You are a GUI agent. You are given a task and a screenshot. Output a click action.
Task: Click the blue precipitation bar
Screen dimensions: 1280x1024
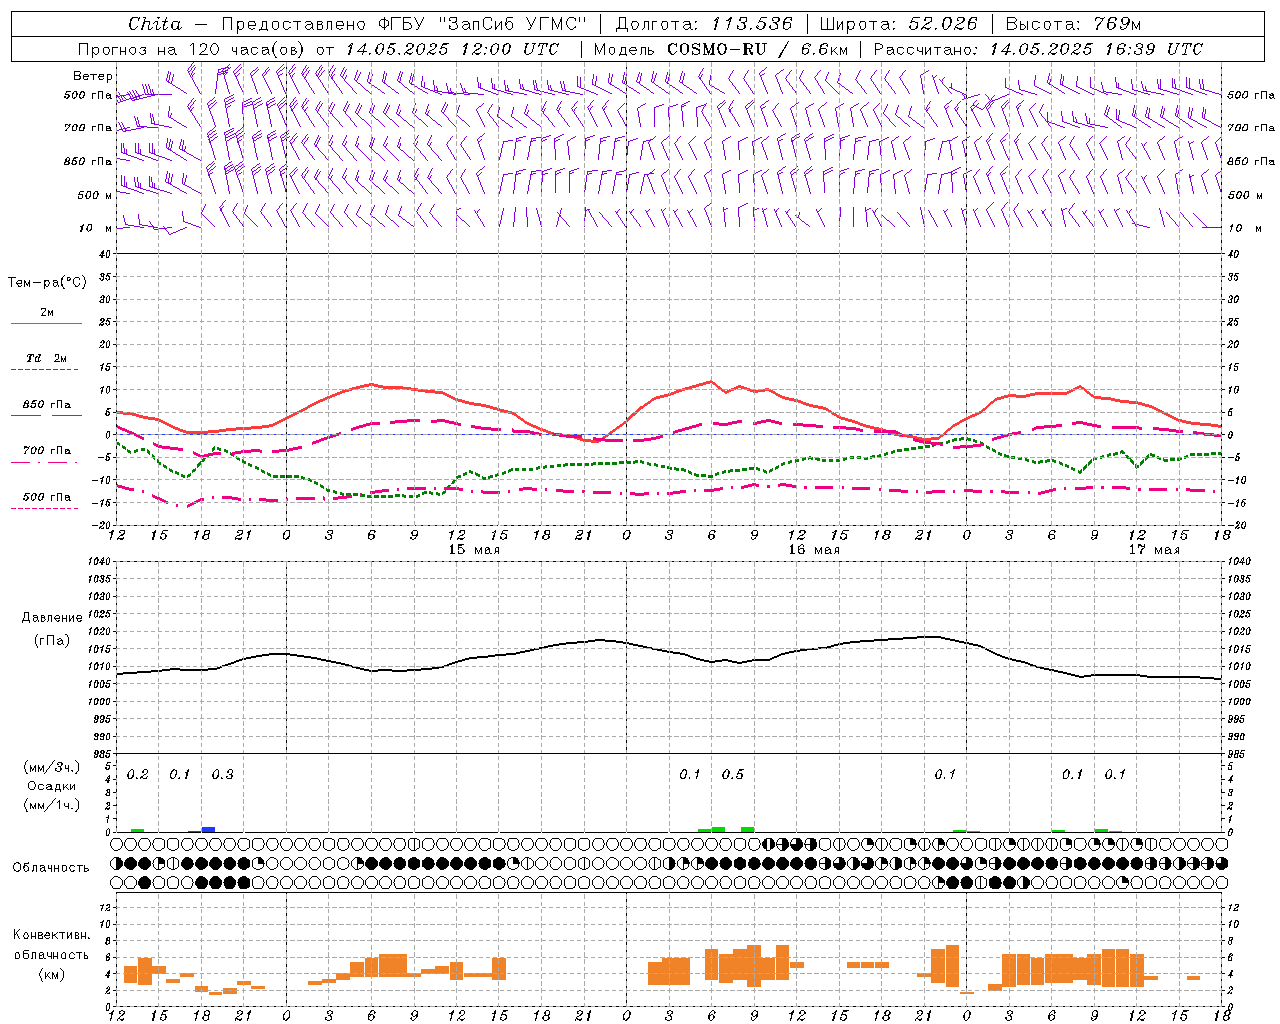click(x=208, y=829)
